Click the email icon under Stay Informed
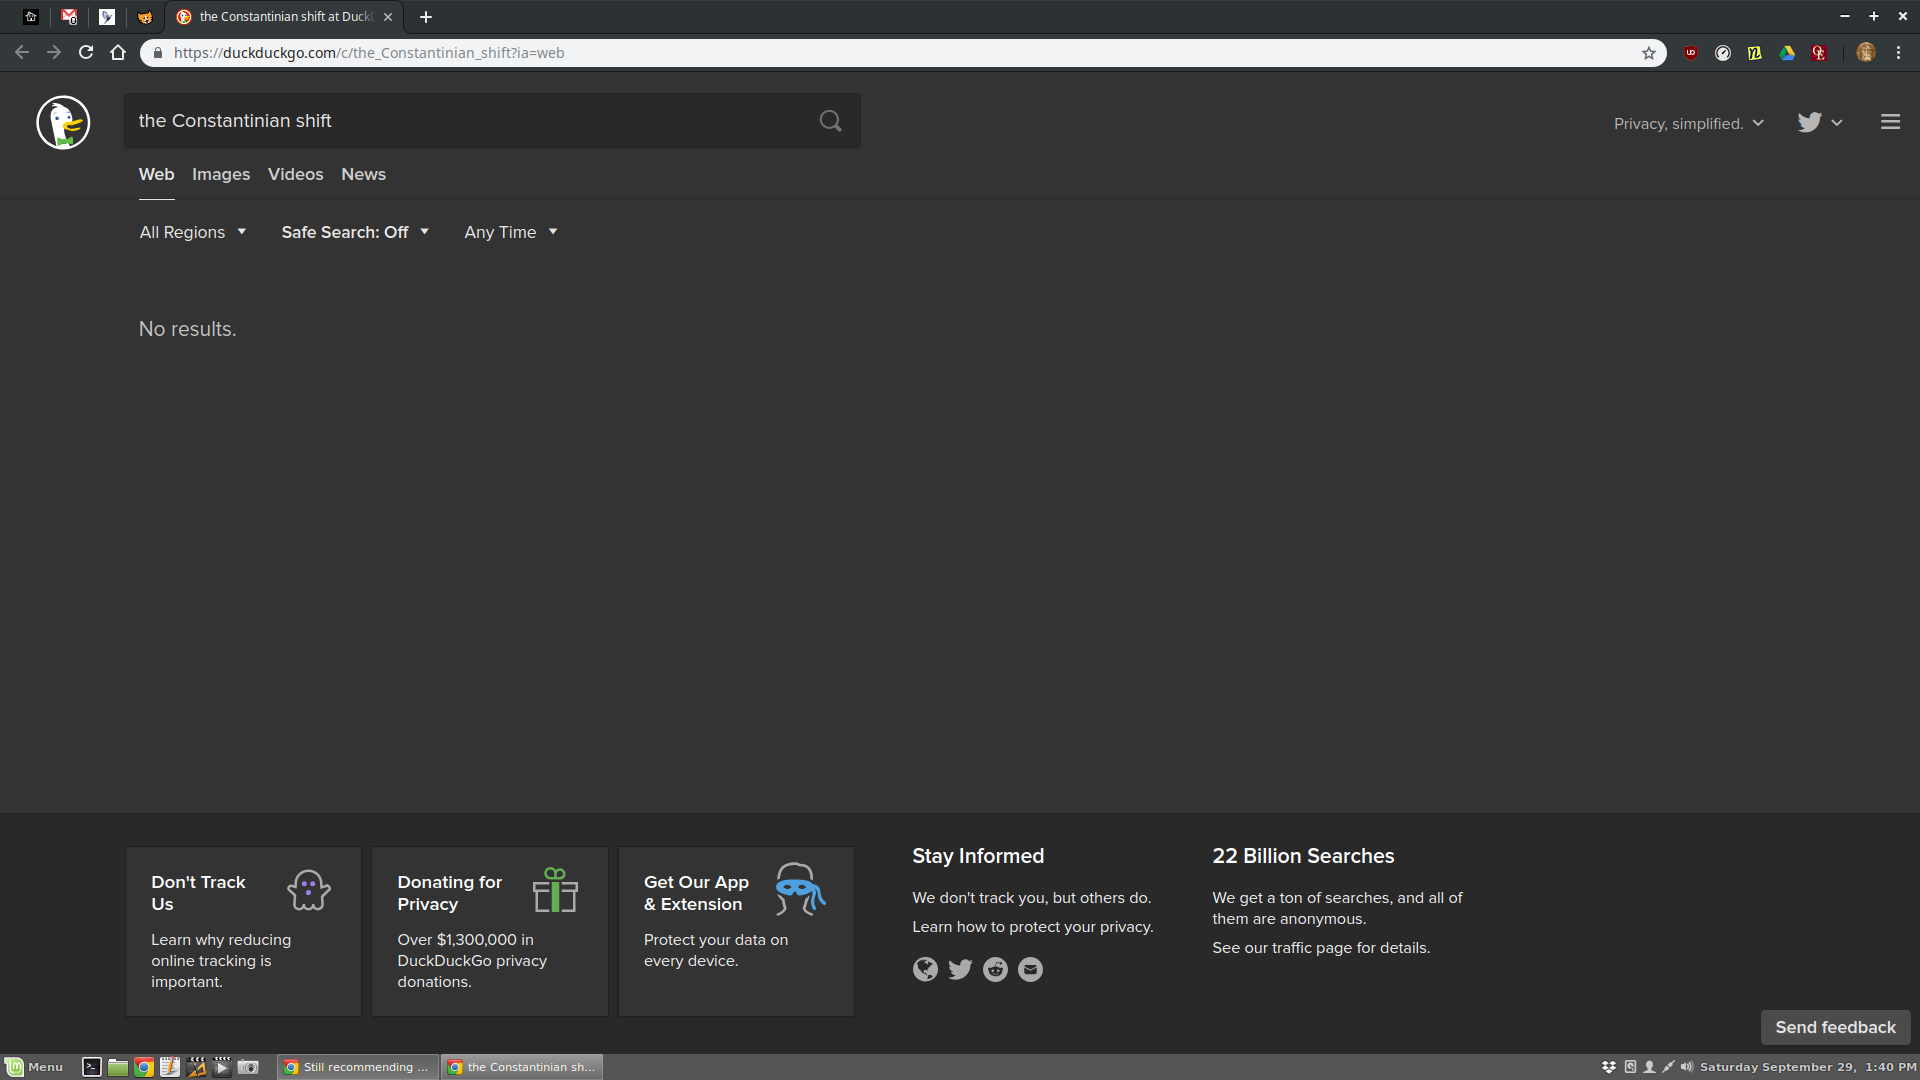 tap(1030, 969)
